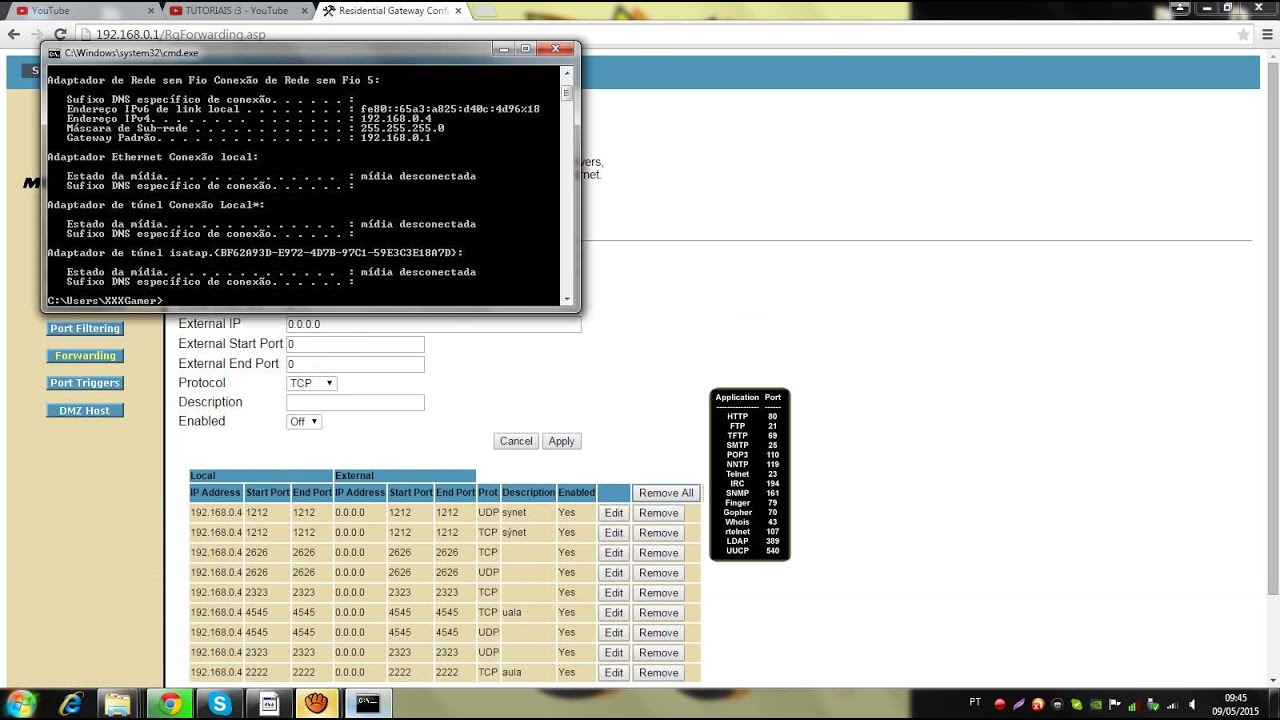Open the Chrome menu button
The height and width of the screenshot is (720, 1280).
click(1266, 34)
